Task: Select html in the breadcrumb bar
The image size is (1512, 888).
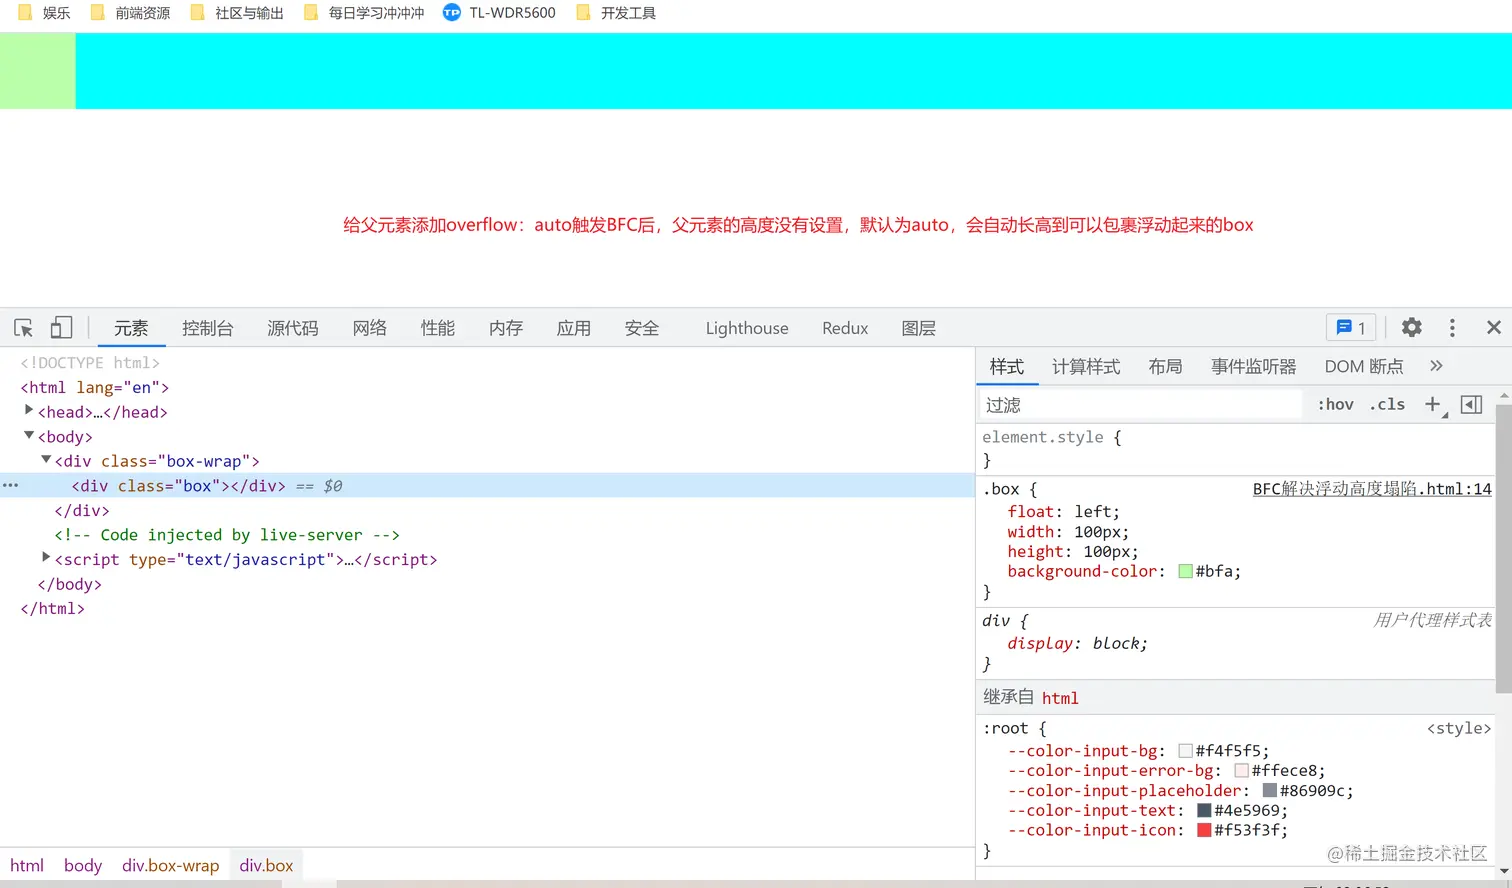Action: pyautogui.click(x=27, y=865)
